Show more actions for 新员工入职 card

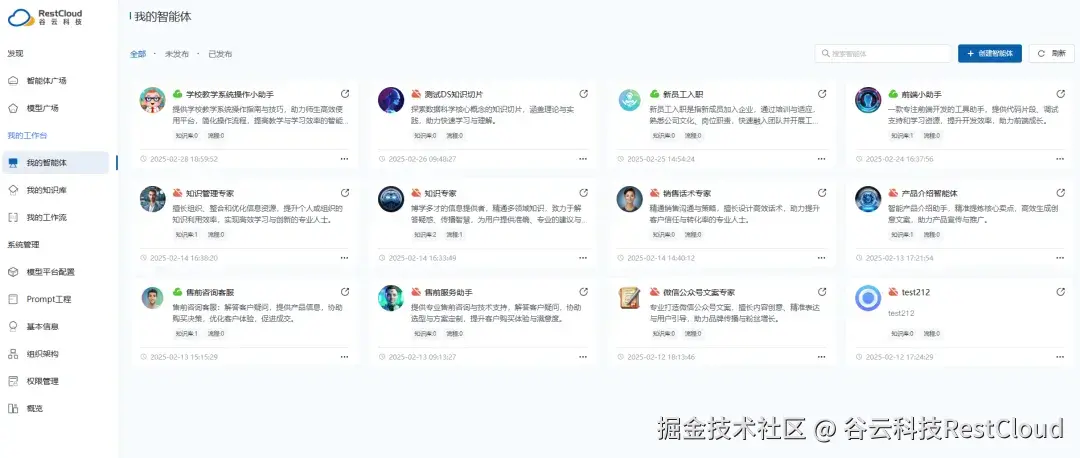click(x=821, y=158)
